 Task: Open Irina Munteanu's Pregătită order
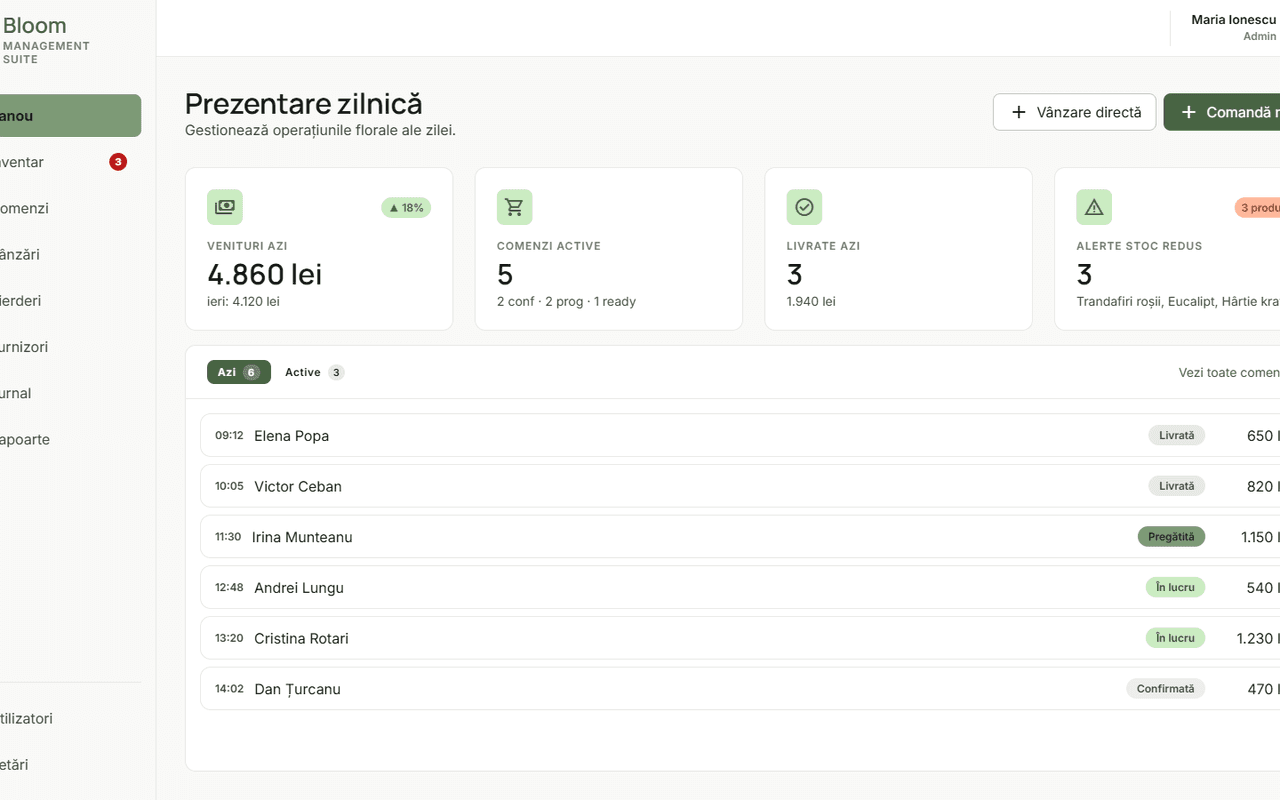740,537
